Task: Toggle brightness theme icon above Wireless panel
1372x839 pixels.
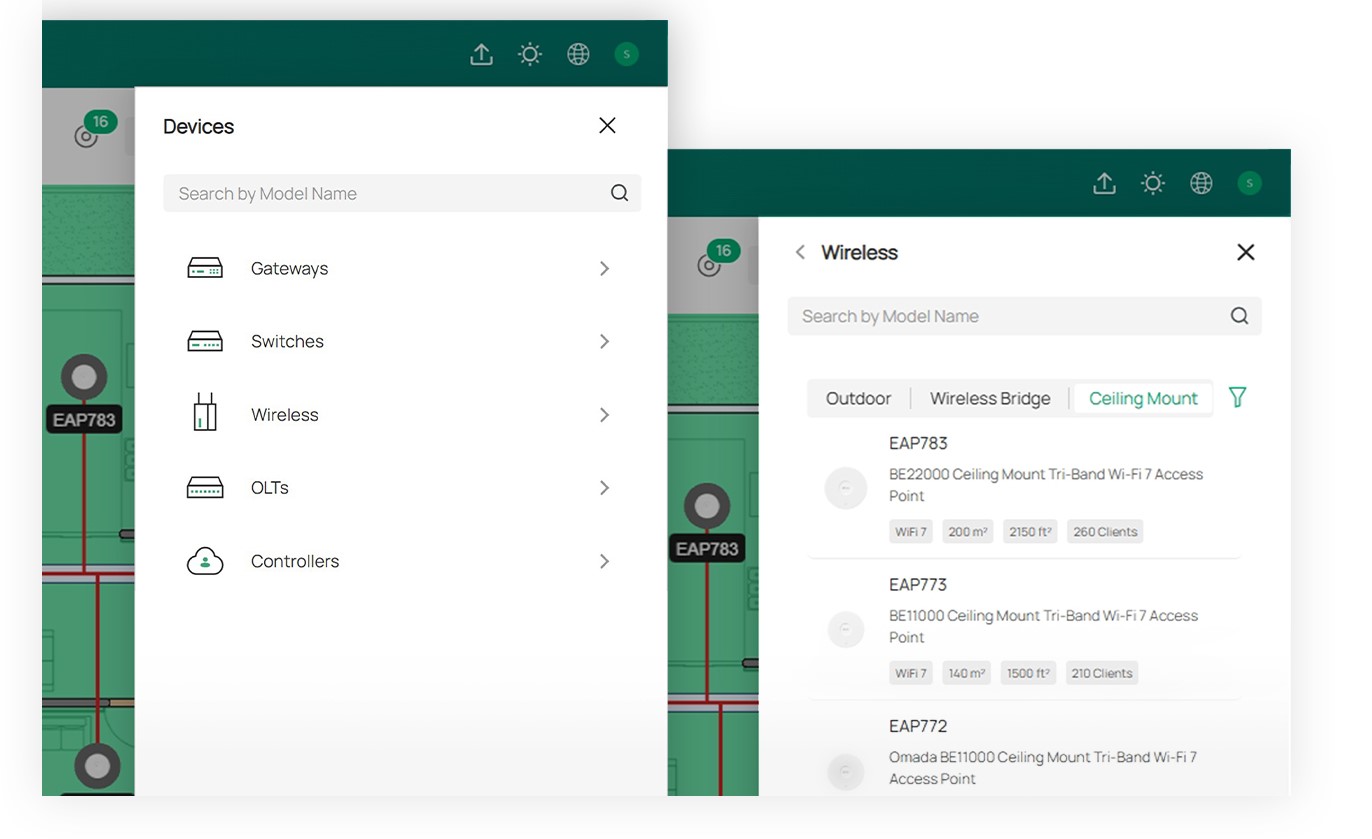Action: [1153, 183]
